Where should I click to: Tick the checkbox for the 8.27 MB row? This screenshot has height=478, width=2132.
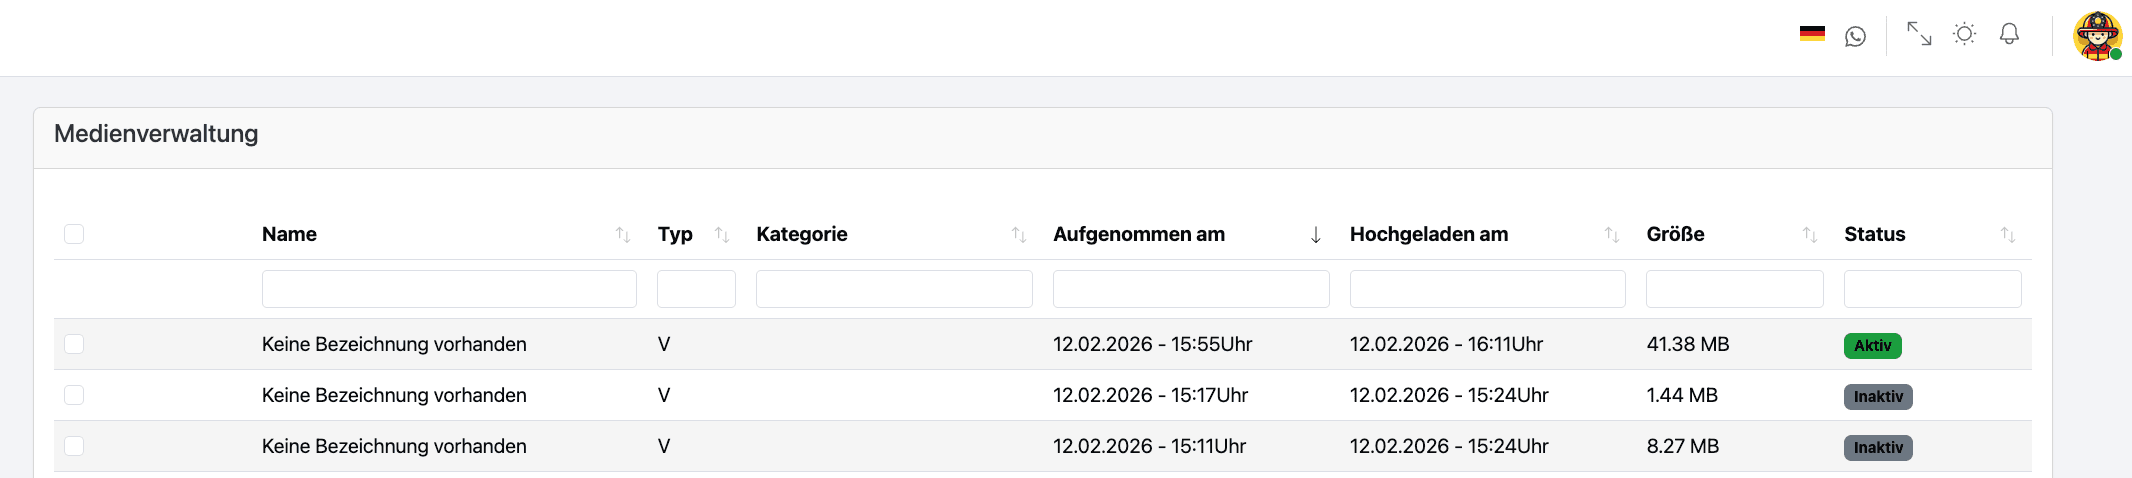click(74, 446)
